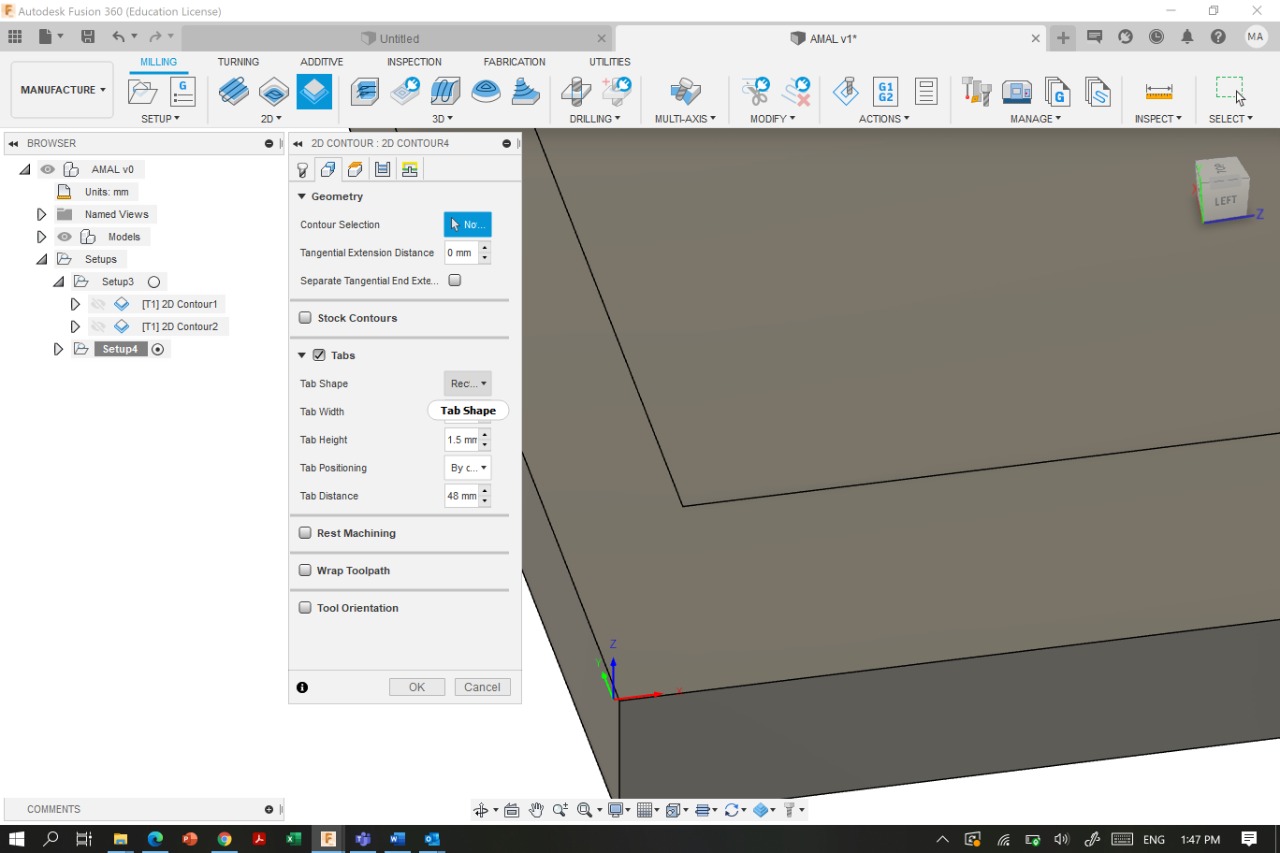Open the Tab Positioning dropdown
Screen dimensions: 1280x853
click(468, 468)
